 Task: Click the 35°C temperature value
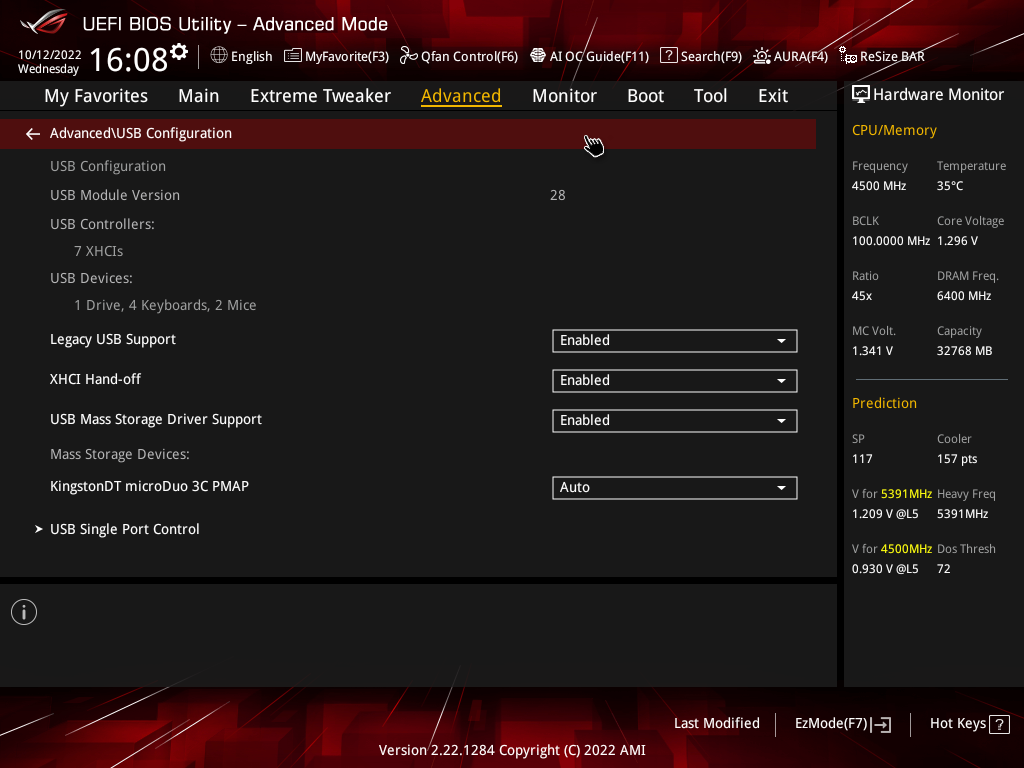coord(950,186)
